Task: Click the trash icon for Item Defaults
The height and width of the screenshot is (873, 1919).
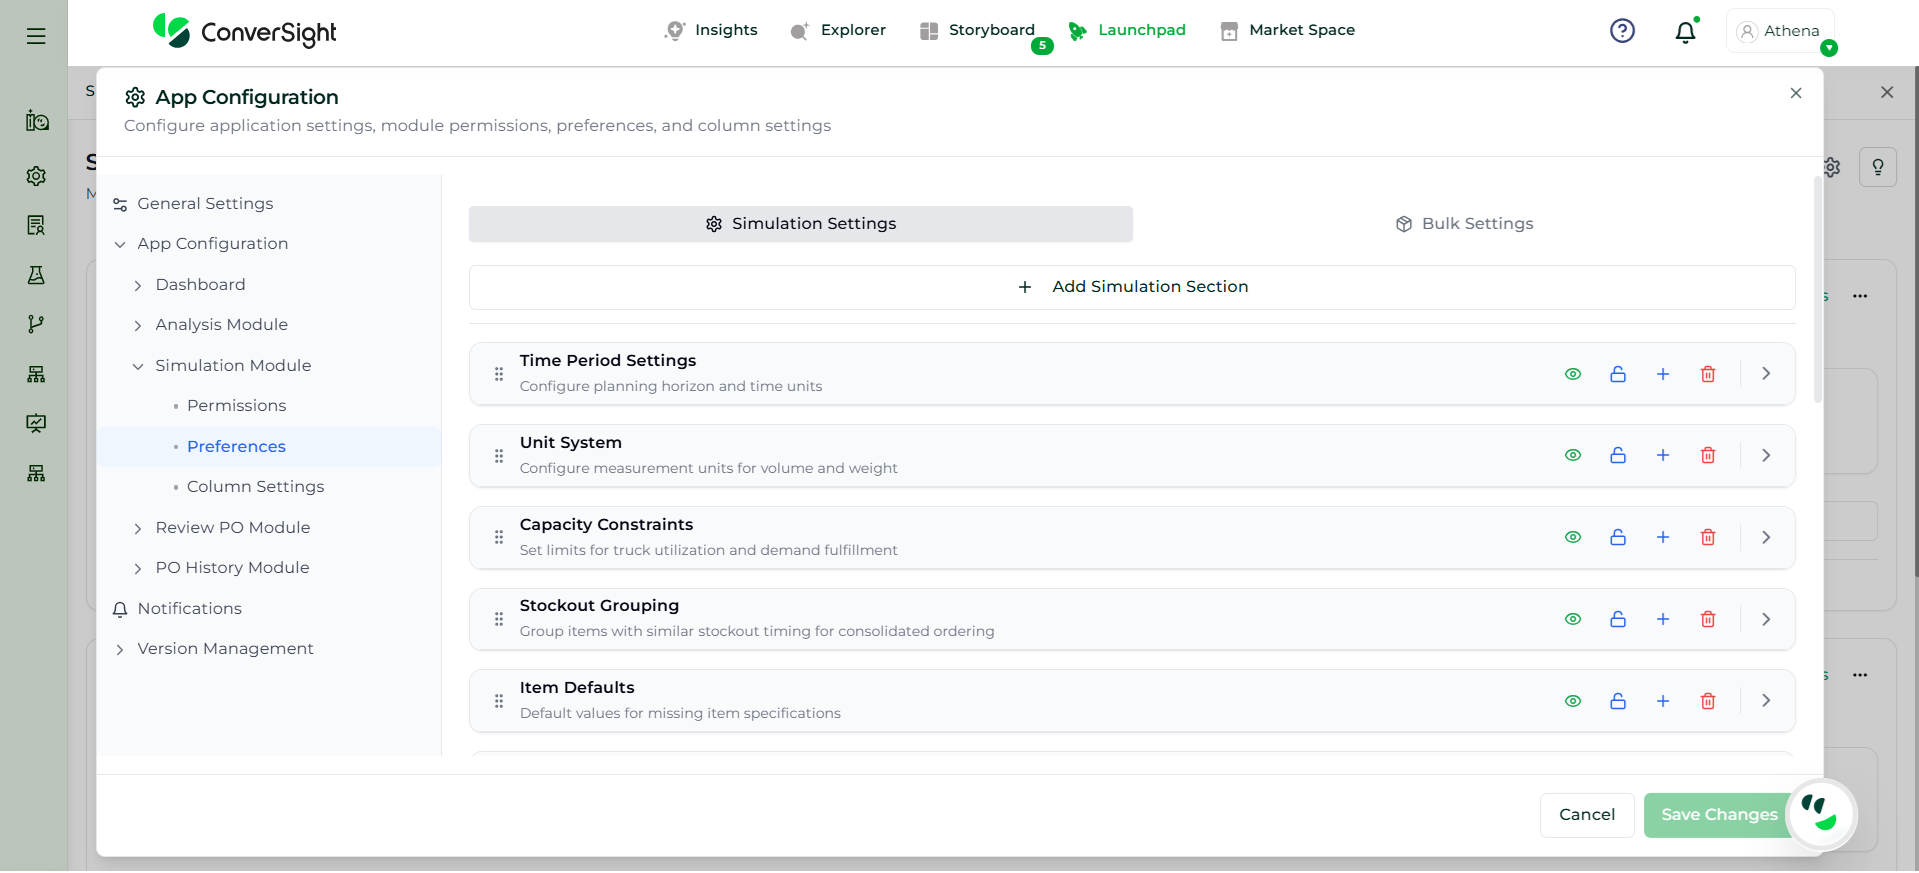Action: 1708,702
